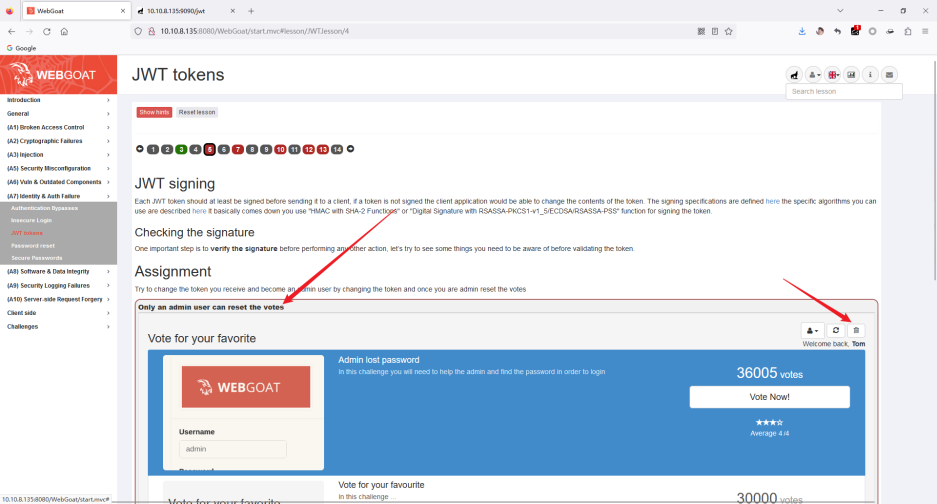Expand (A10) Server-side Request Forgery

click(59, 300)
